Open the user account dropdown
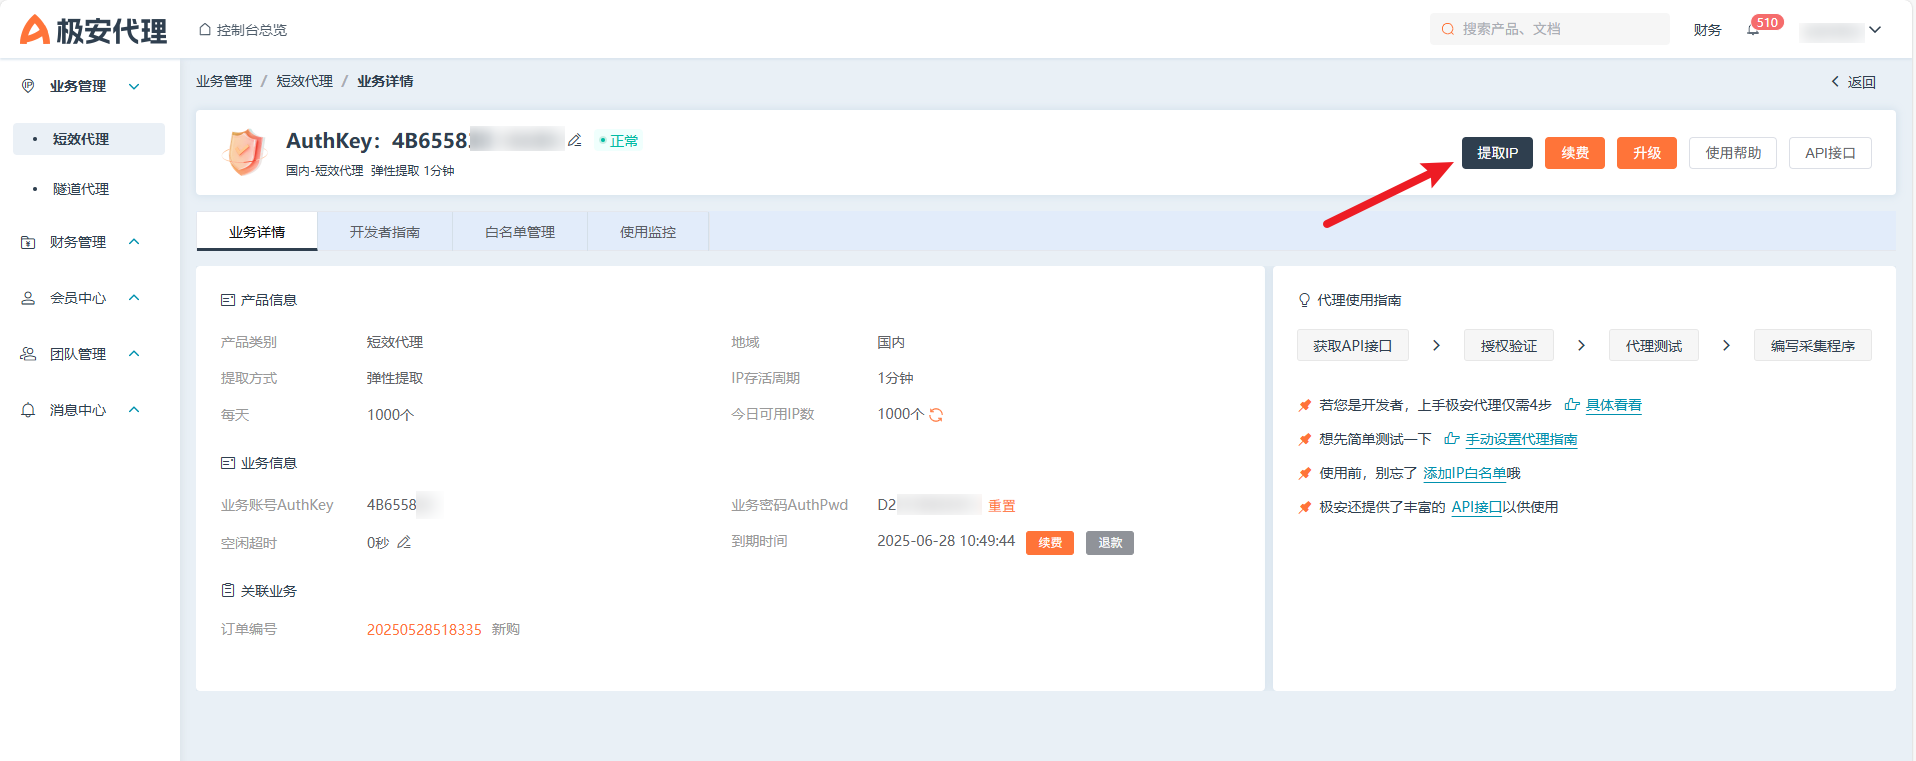Image resolution: width=1916 pixels, height=761 pixels. (x=1875, y=30)
